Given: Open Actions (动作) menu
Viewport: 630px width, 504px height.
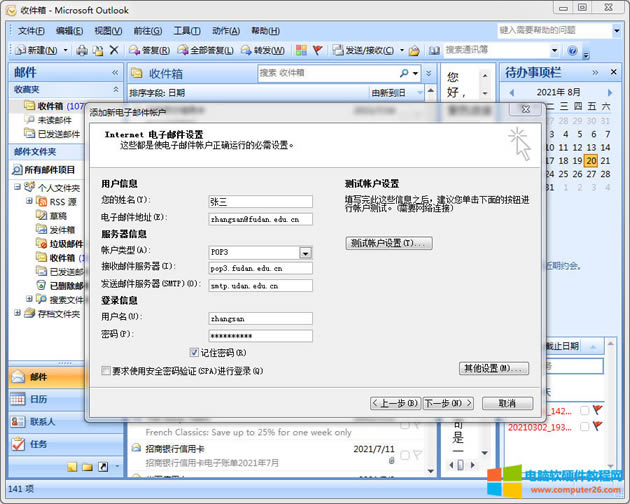Looking at the screenshot, I should [x=226, y=31].
